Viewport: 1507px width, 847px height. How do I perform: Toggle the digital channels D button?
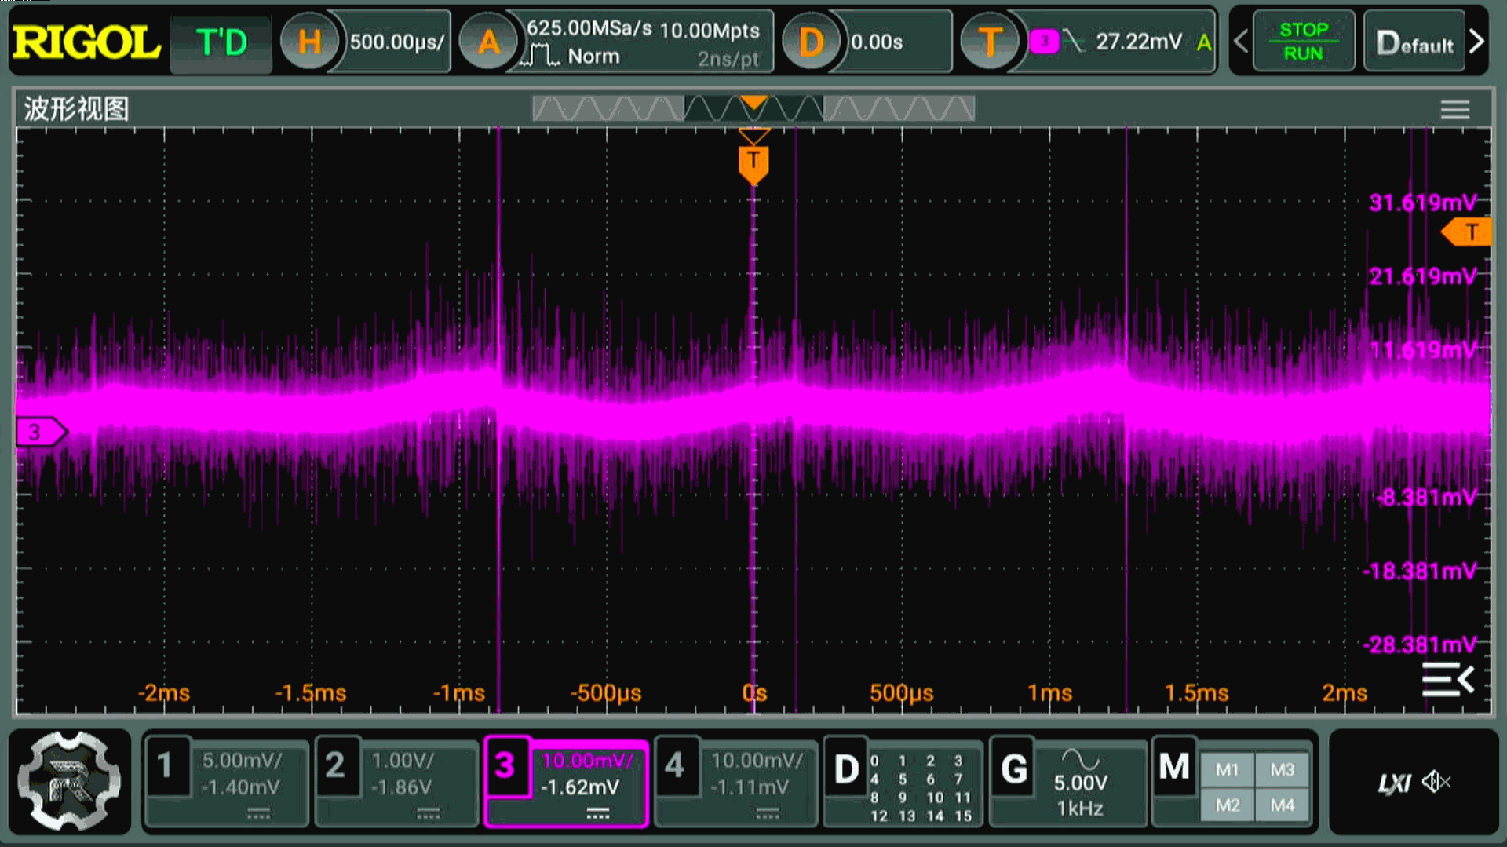point(846,769)
